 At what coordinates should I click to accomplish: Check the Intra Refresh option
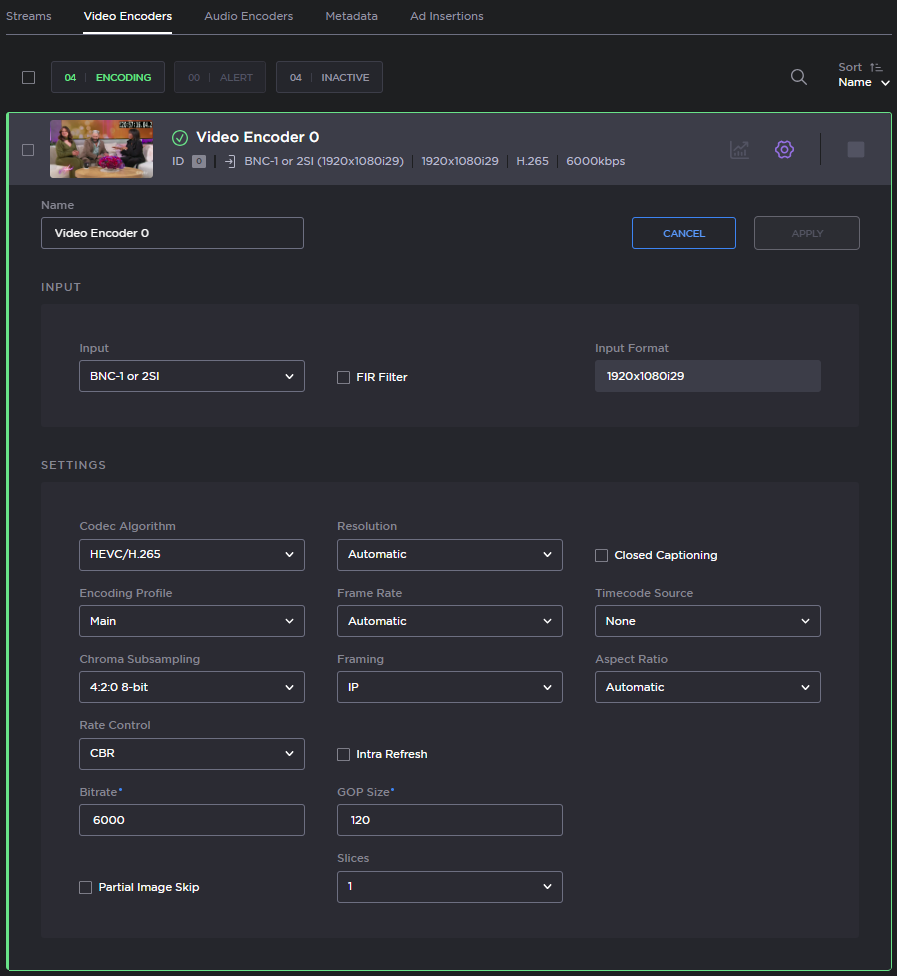point(343,754)
